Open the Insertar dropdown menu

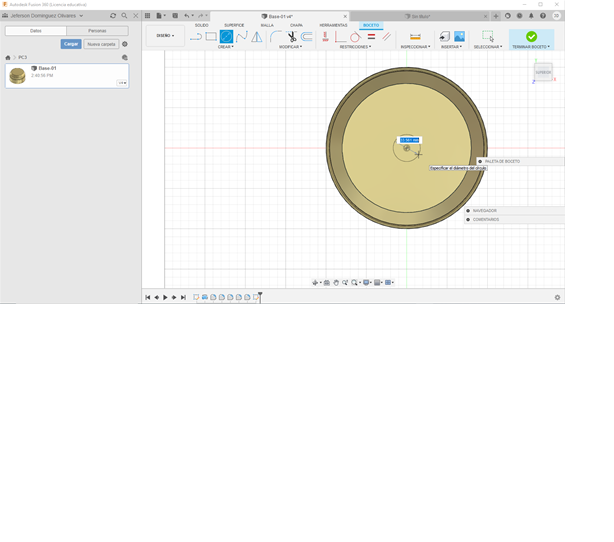451,47
